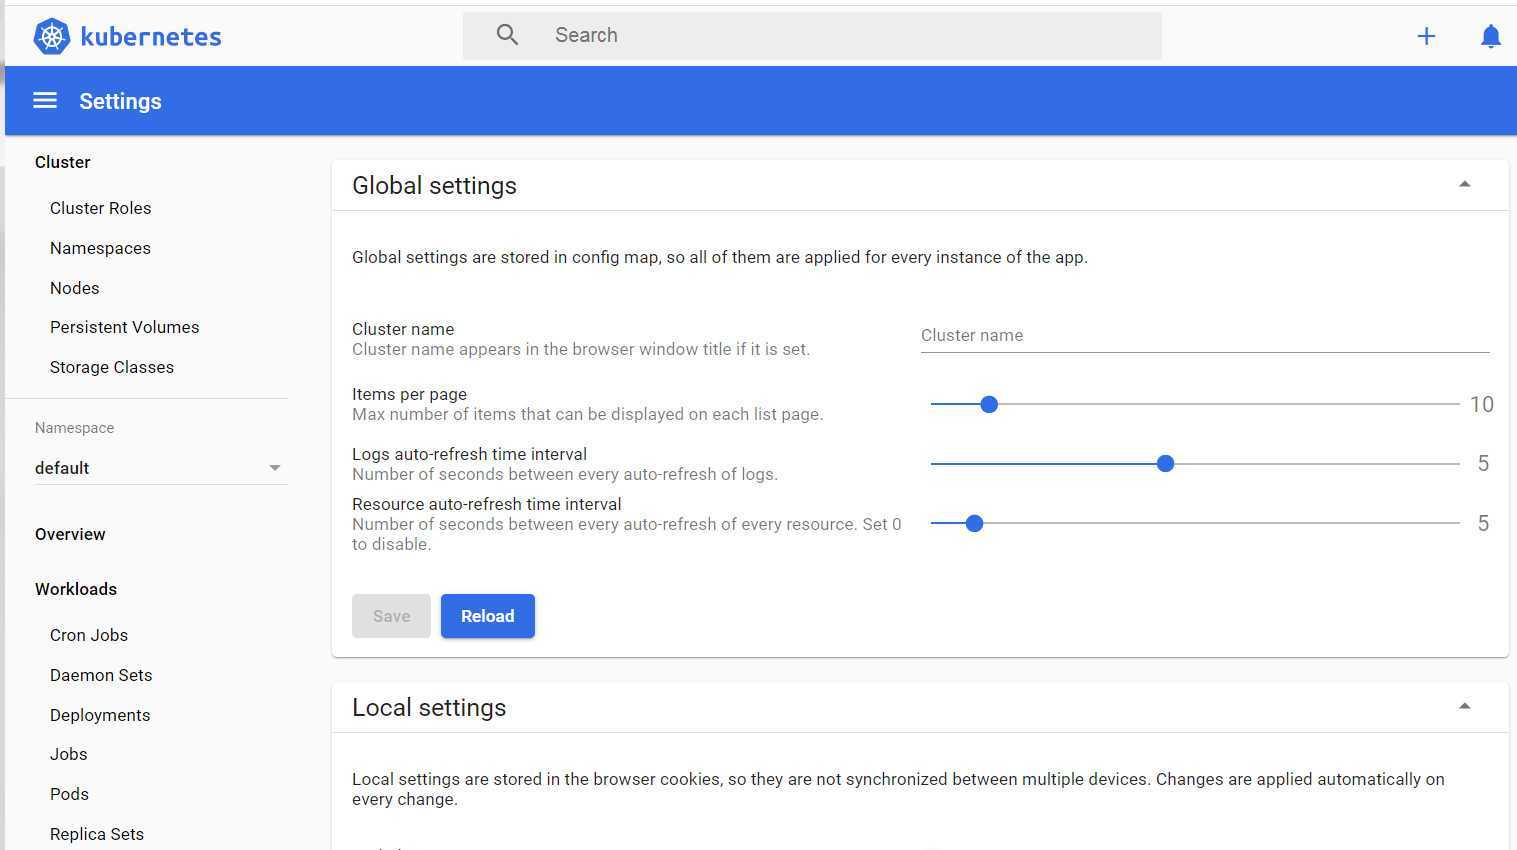The image size is (1517, 850).
Task: Open Cluster Roles in sidebar
Action: pyautogui.click(x=101, y=208)
